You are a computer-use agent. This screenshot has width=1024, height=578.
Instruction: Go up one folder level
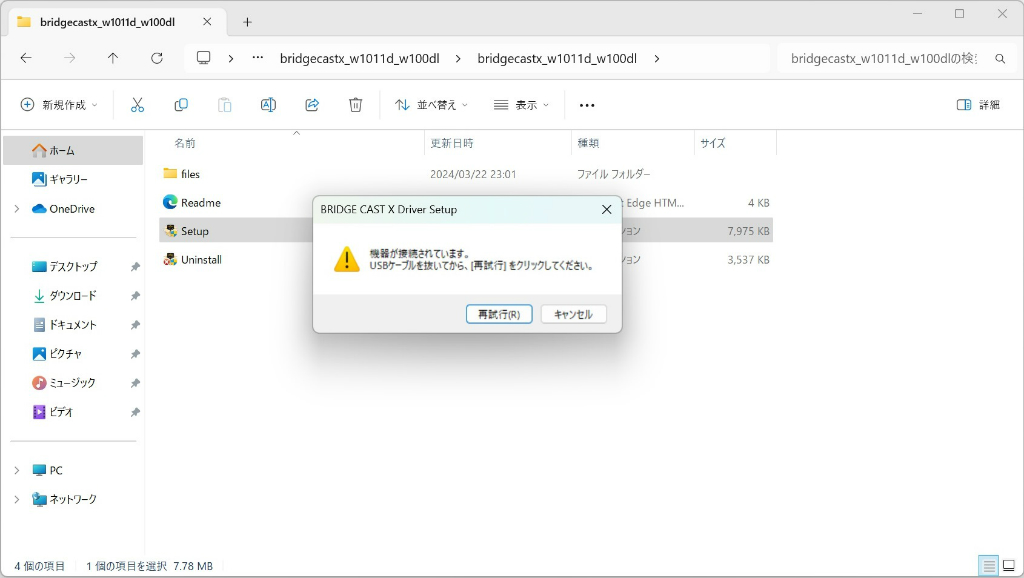click(113, 58)
